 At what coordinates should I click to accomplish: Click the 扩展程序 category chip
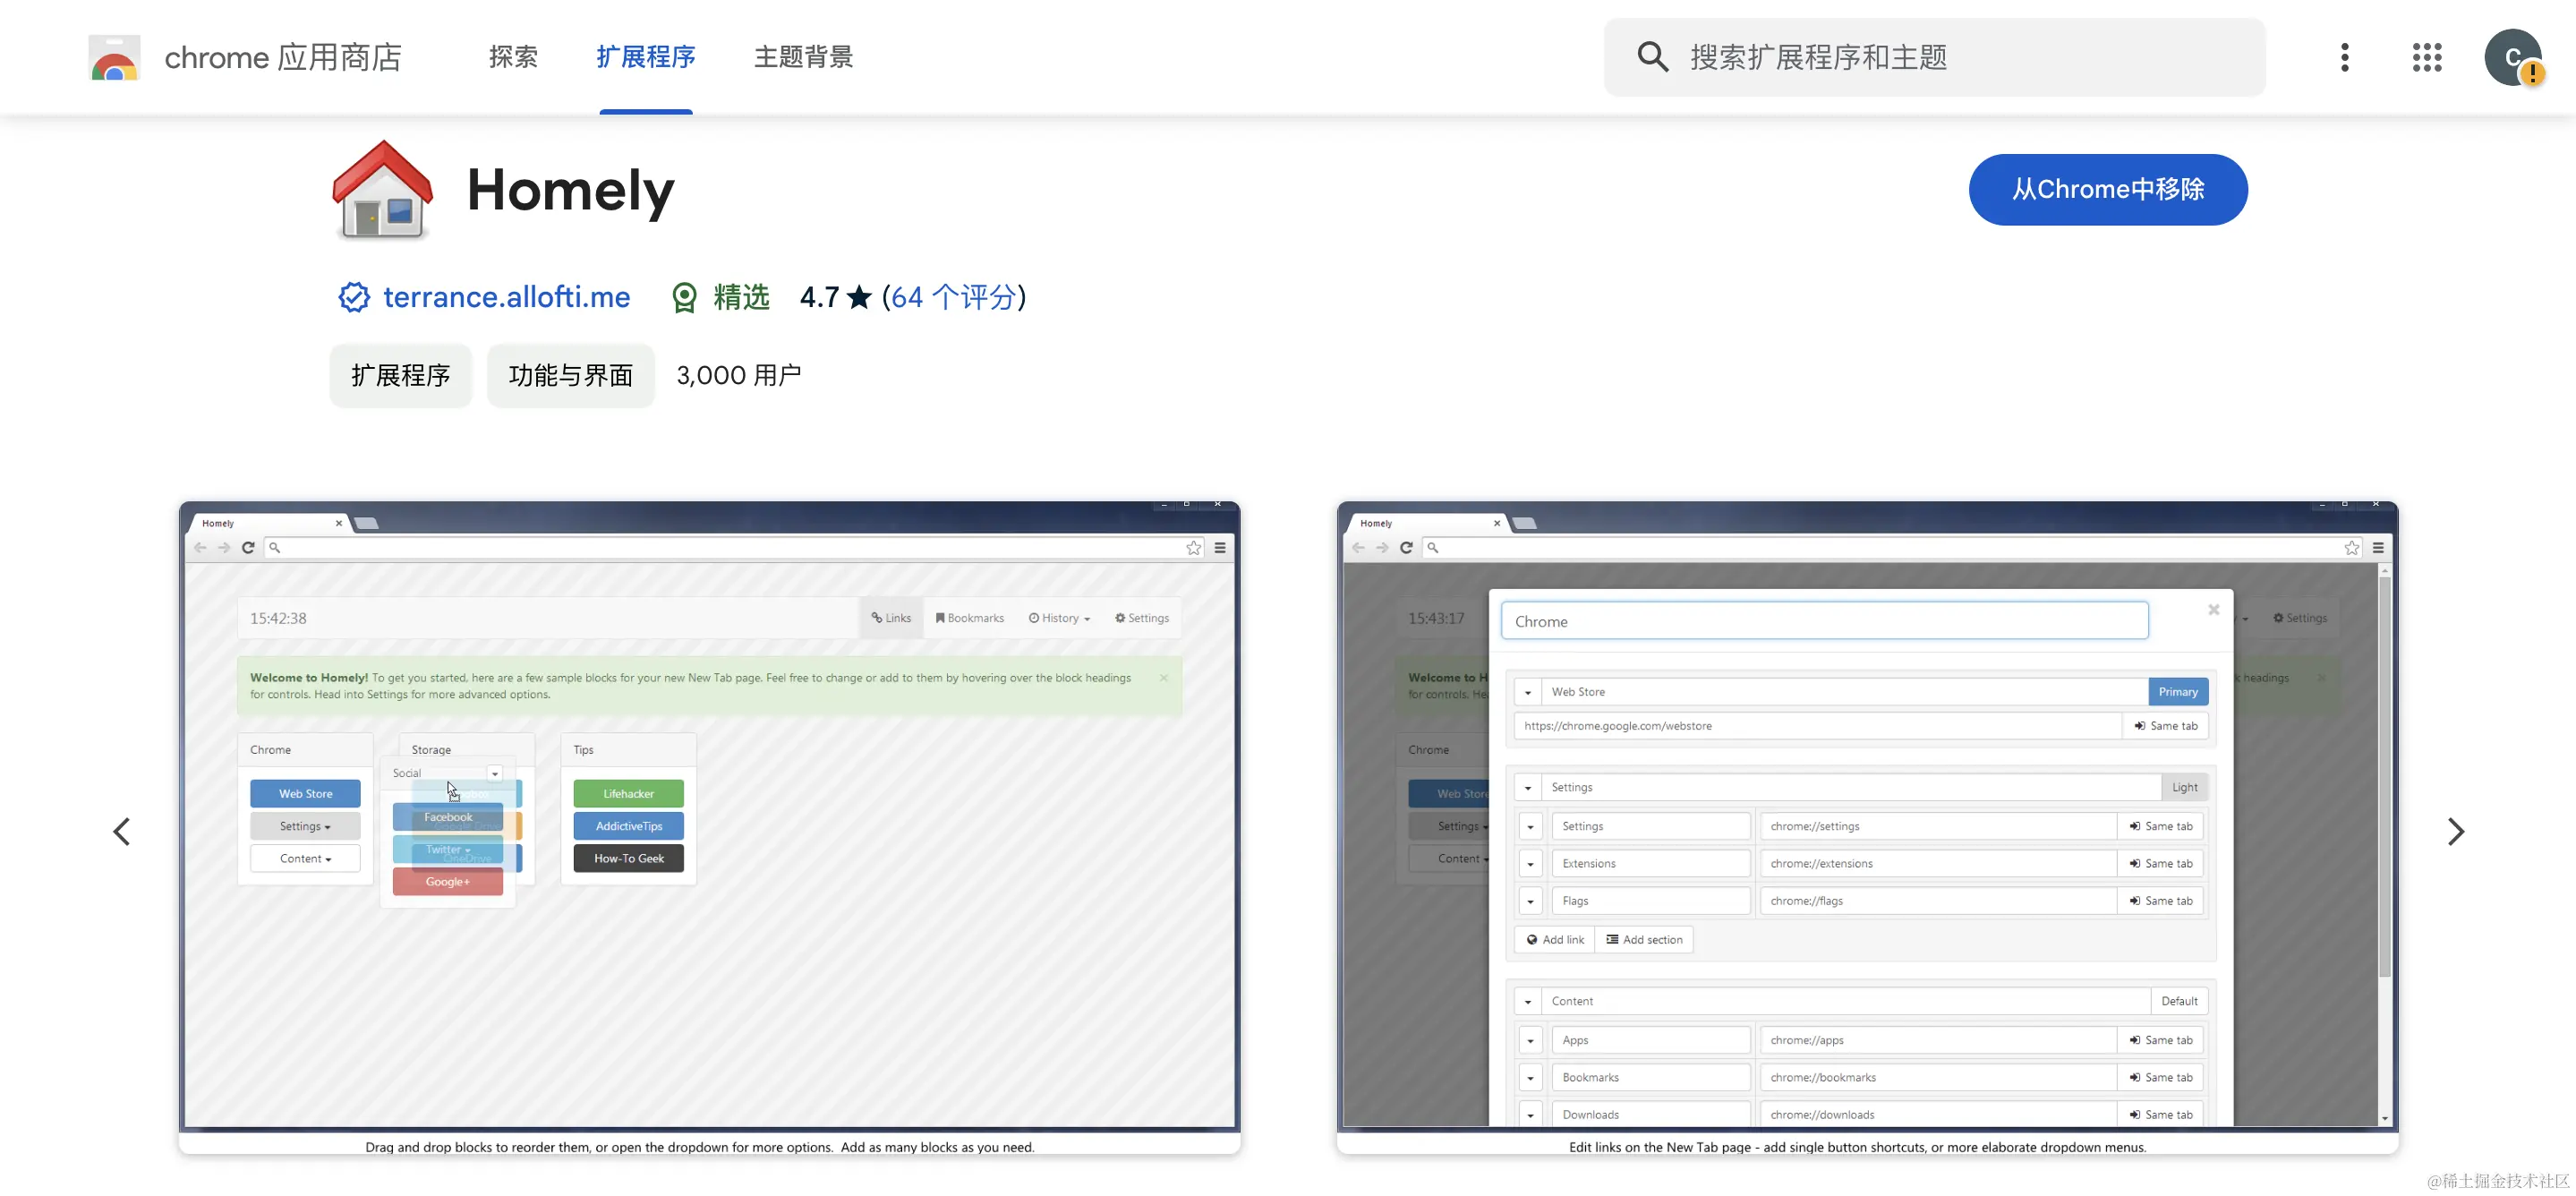tap(400, 375)
